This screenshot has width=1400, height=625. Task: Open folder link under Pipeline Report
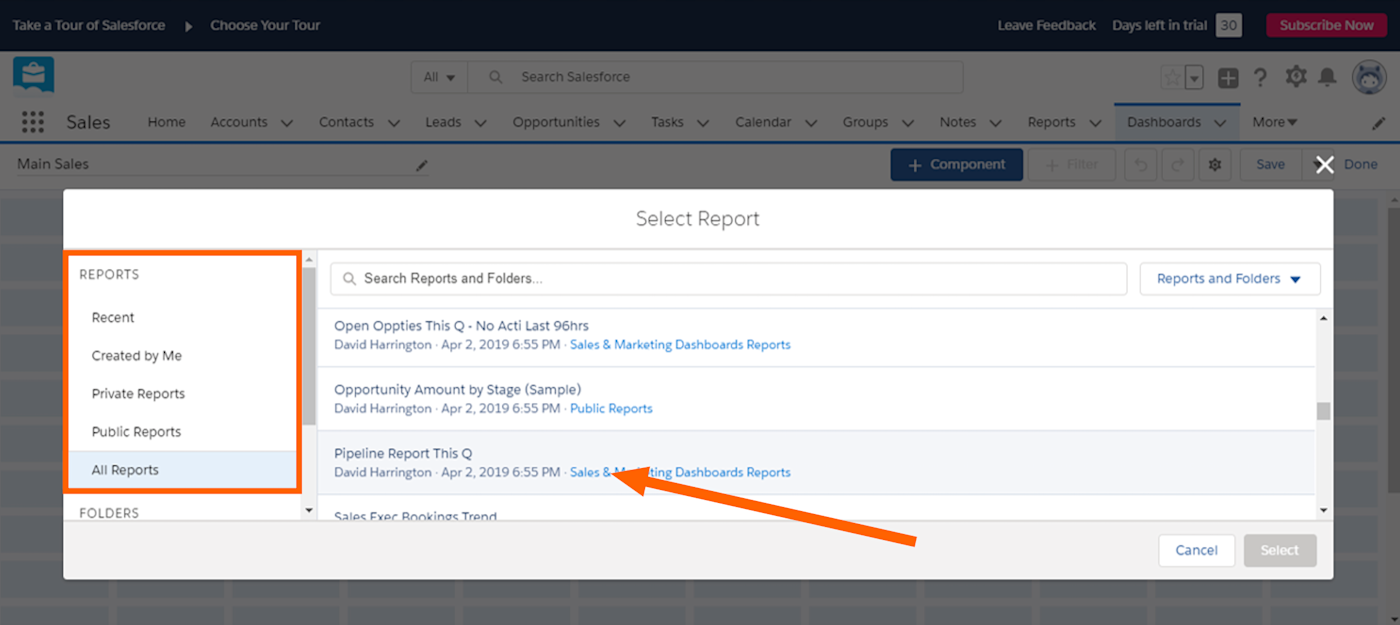pos(680,472)
